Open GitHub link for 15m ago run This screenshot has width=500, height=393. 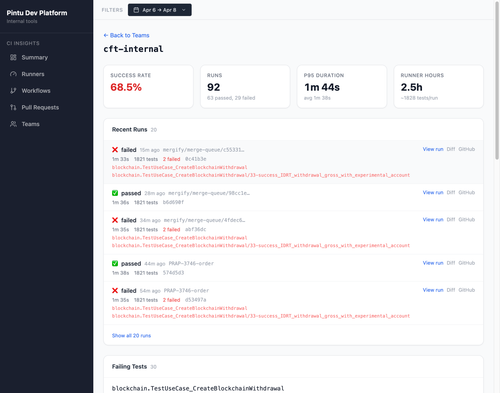click(x=467, y=149)
